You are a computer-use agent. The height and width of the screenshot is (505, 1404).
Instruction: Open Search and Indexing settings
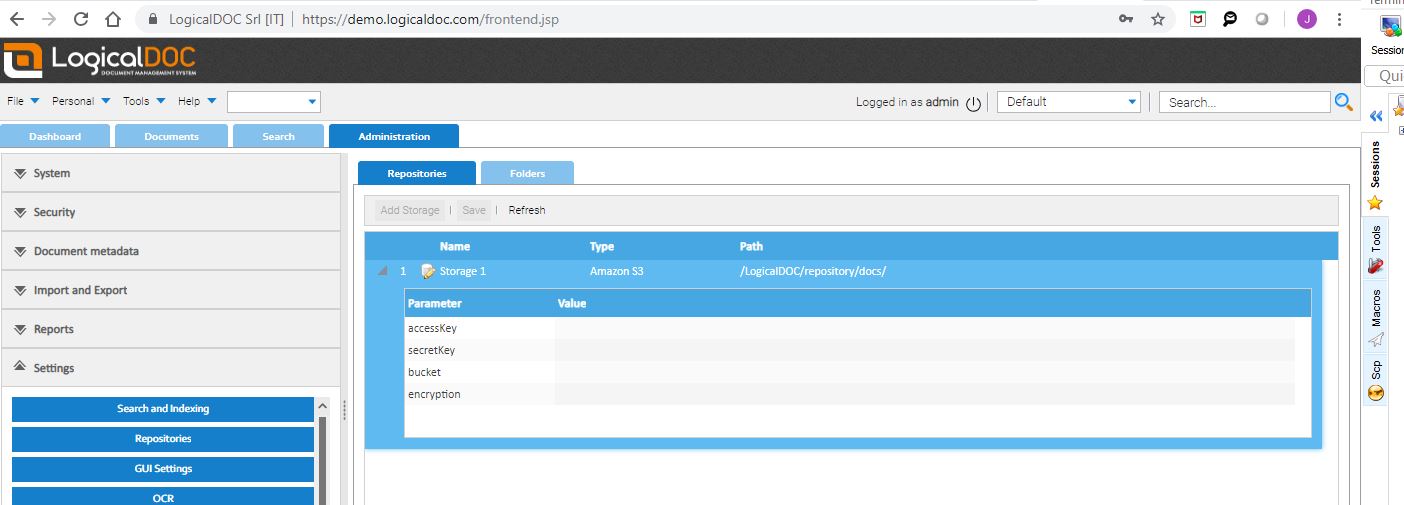coord(163,409)
